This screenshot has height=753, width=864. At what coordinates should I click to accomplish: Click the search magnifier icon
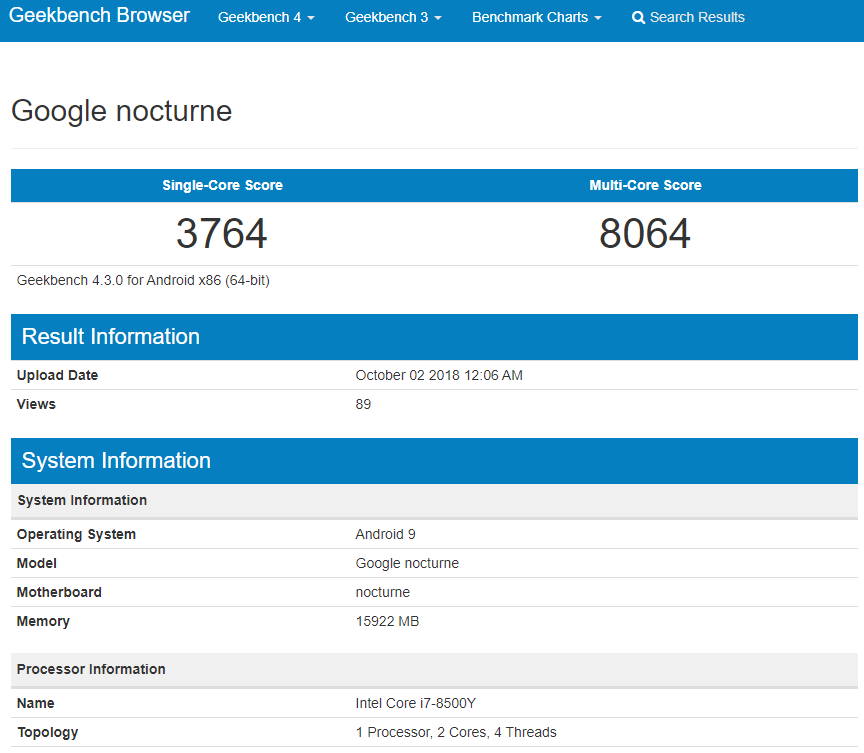coord(638,18)
